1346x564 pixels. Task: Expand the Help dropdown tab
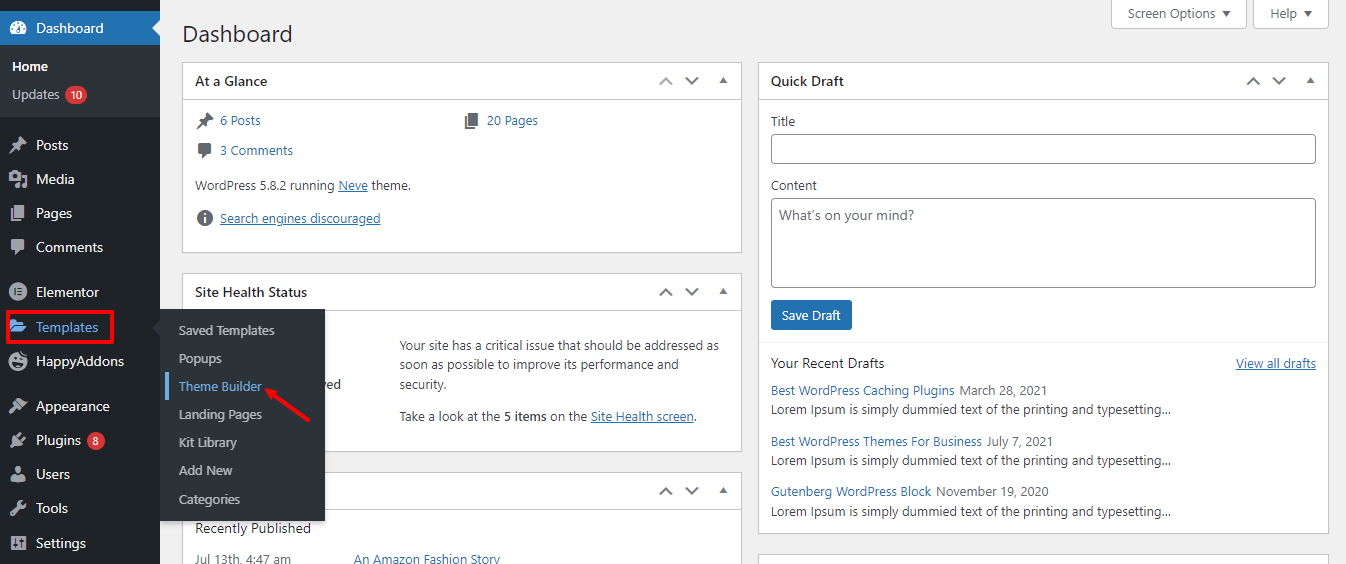[1290, 14]
